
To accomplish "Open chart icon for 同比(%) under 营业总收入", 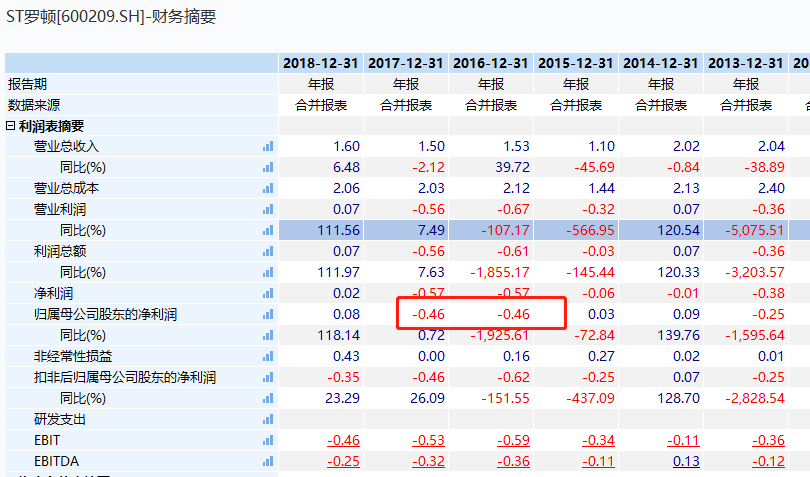I will 268,167.
